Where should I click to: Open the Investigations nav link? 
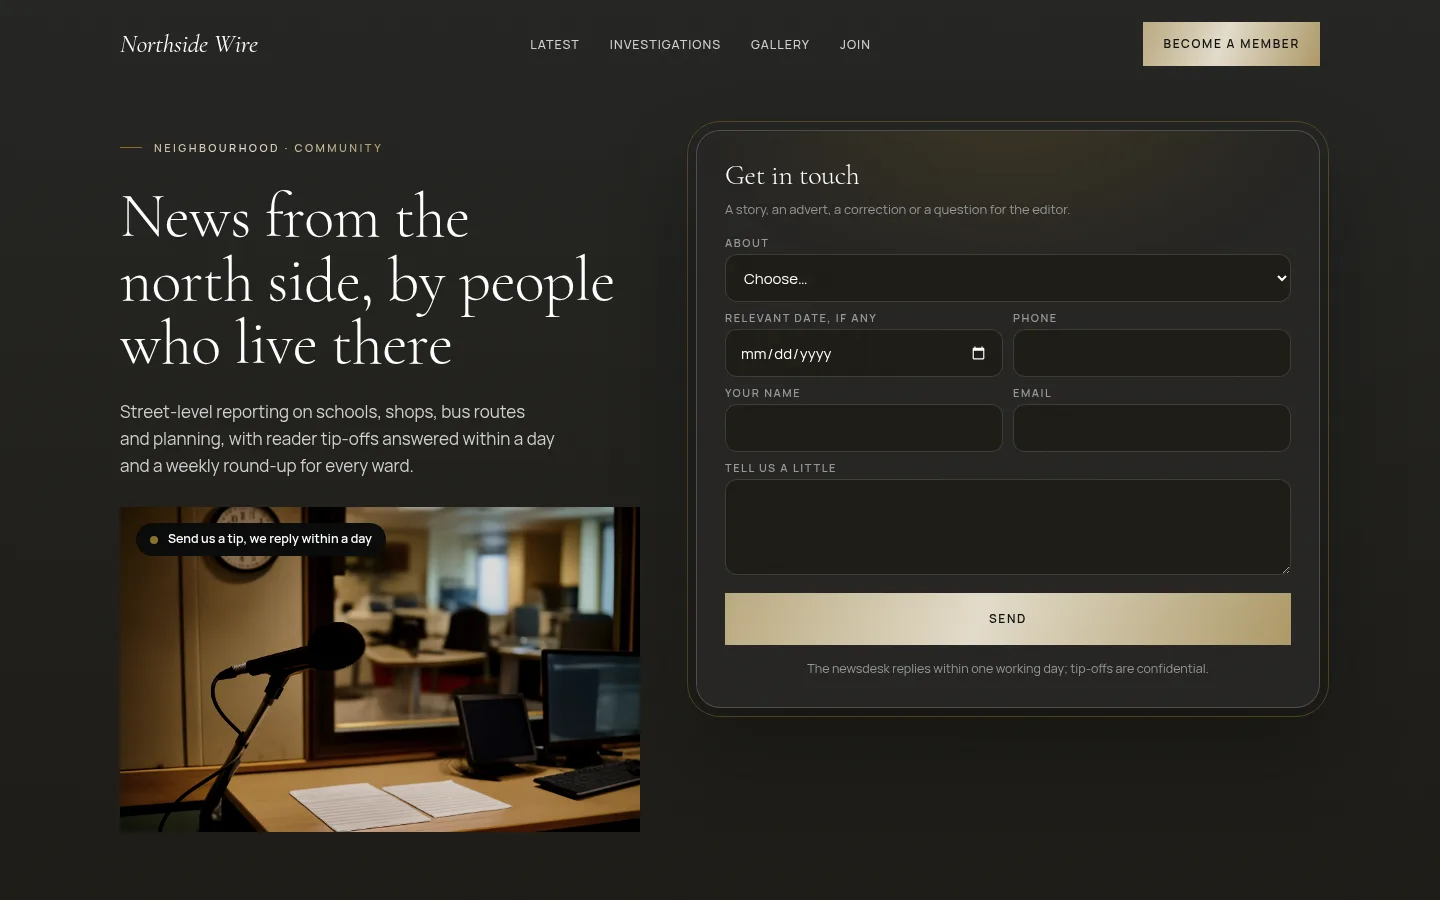pos(665,45)
